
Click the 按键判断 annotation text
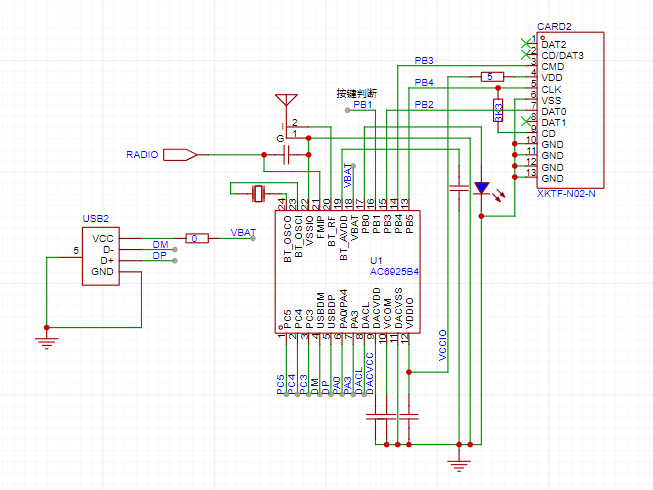pyautogui.click(x=356, y=94)
